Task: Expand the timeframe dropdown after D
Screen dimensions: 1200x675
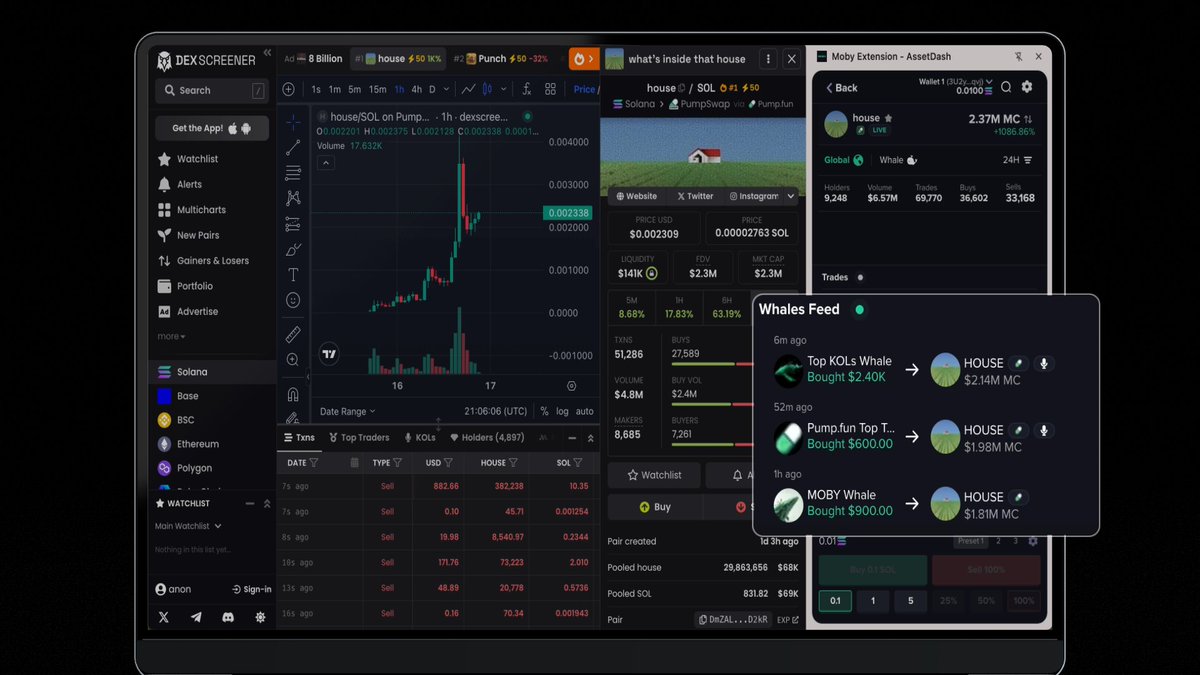Action: pyautogui.click(x=448, y=90)
